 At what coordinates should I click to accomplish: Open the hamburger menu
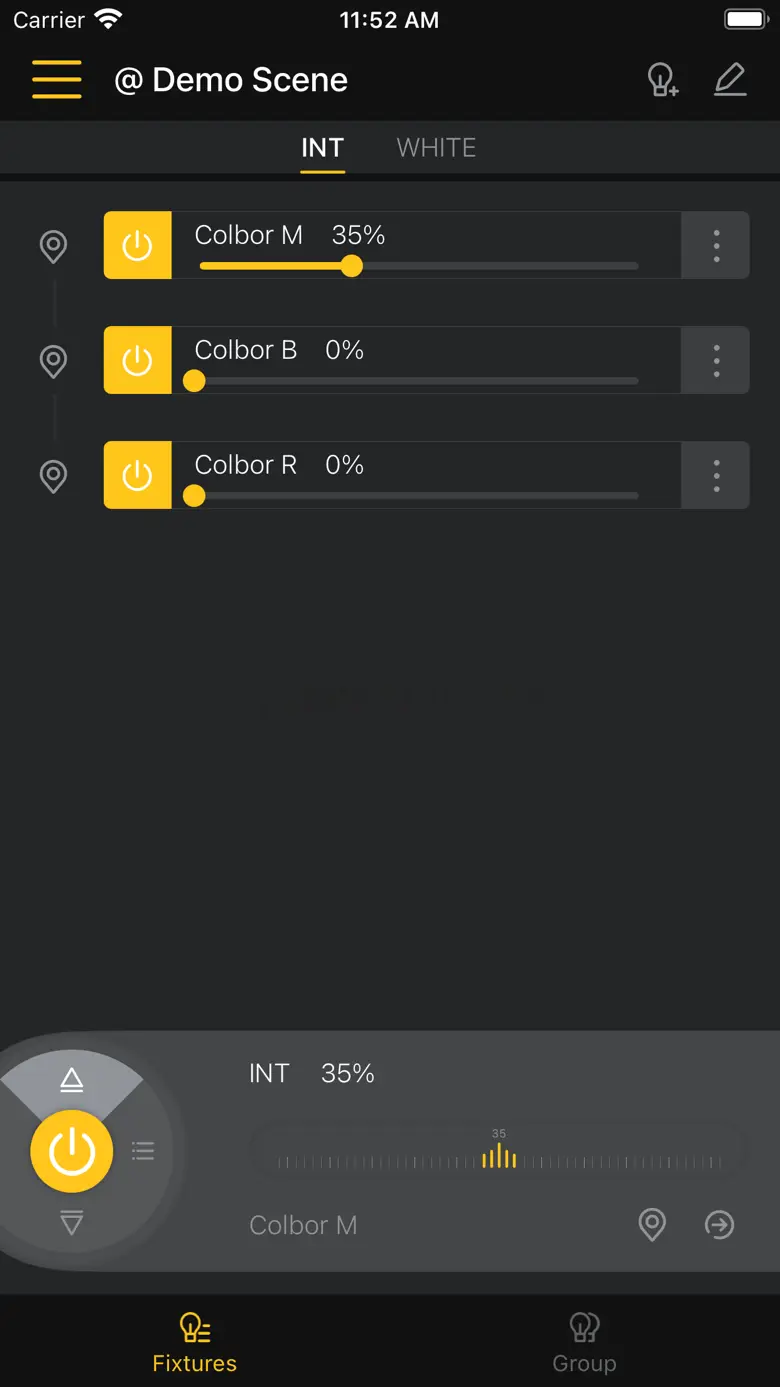pos(56,80)
